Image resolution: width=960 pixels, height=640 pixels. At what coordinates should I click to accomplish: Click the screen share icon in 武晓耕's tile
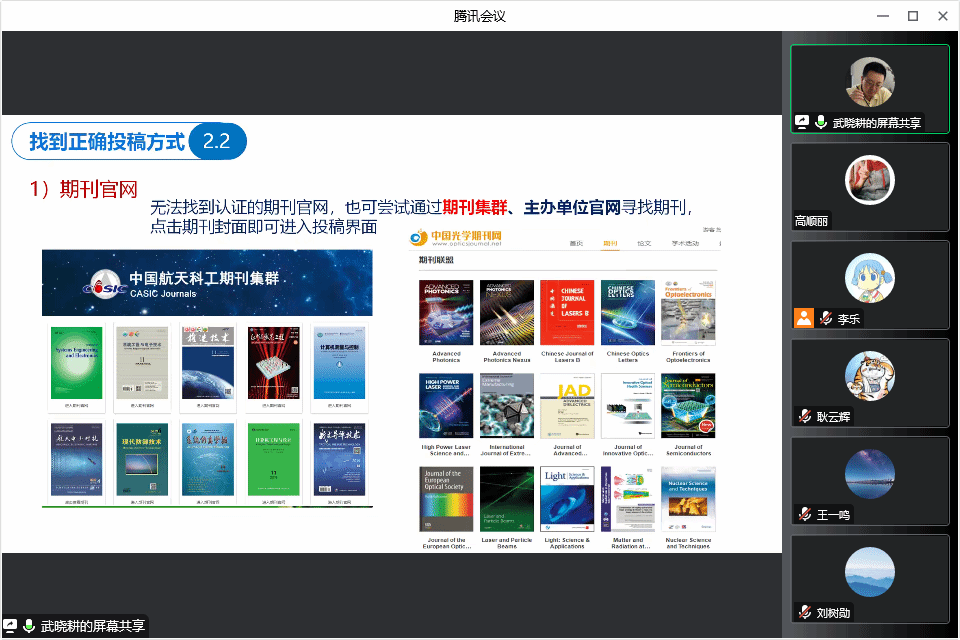point(802,122)
